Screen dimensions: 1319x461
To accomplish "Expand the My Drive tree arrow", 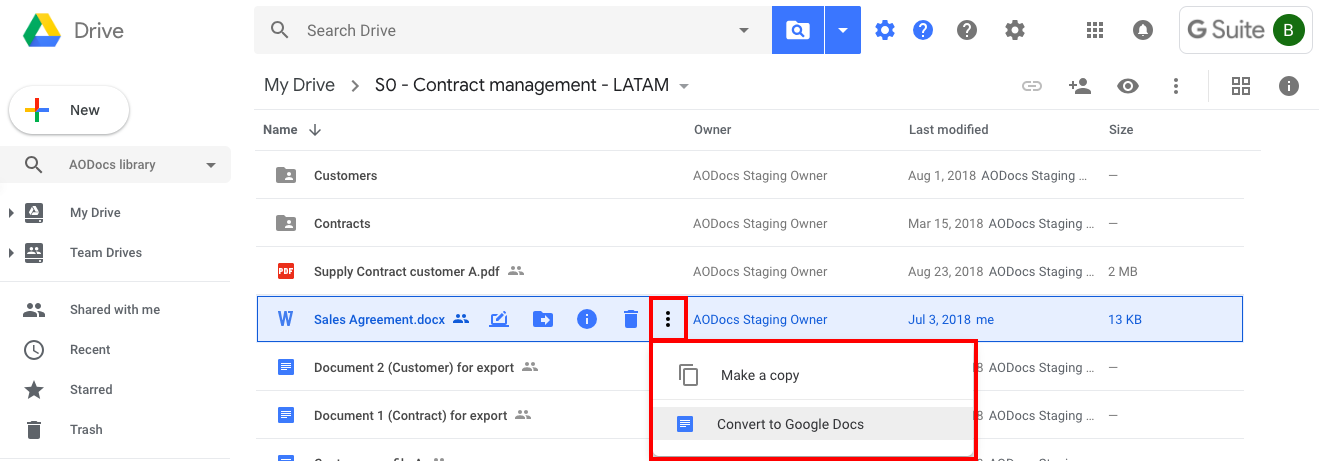I will pyautogui.click(x=11, y=212).
